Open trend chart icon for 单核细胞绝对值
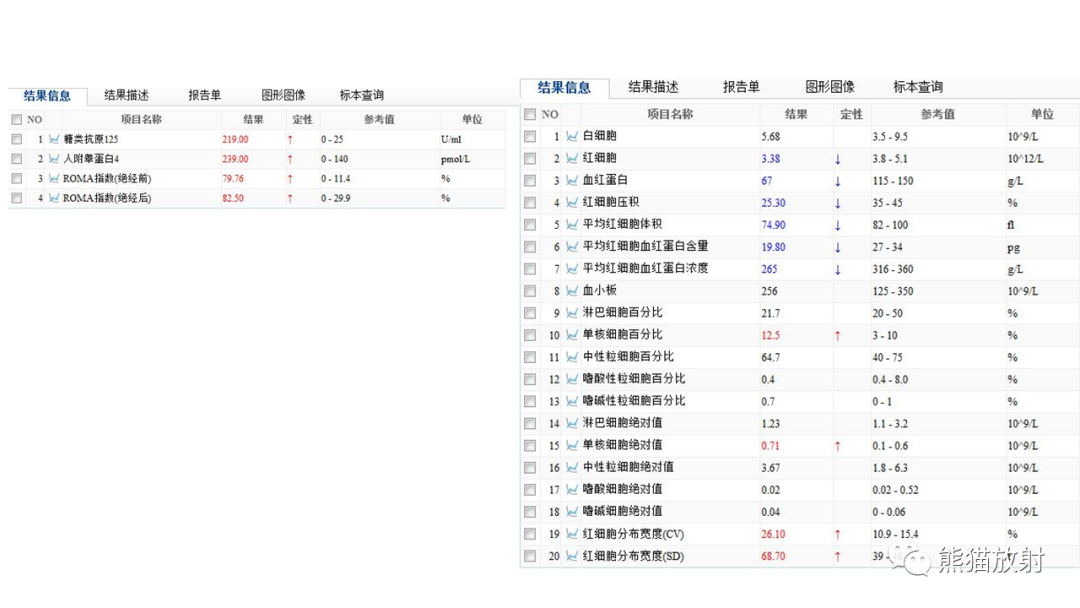 coord(572,445)
